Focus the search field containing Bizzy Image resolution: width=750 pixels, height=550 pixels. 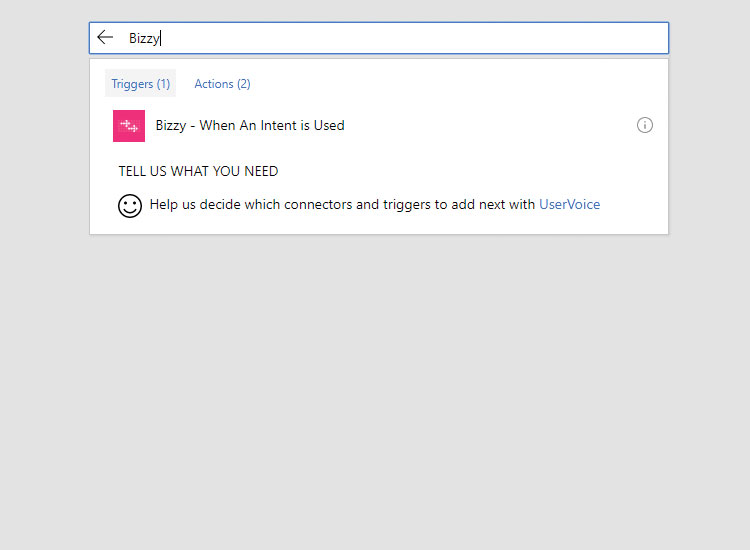tap(379, 38)
